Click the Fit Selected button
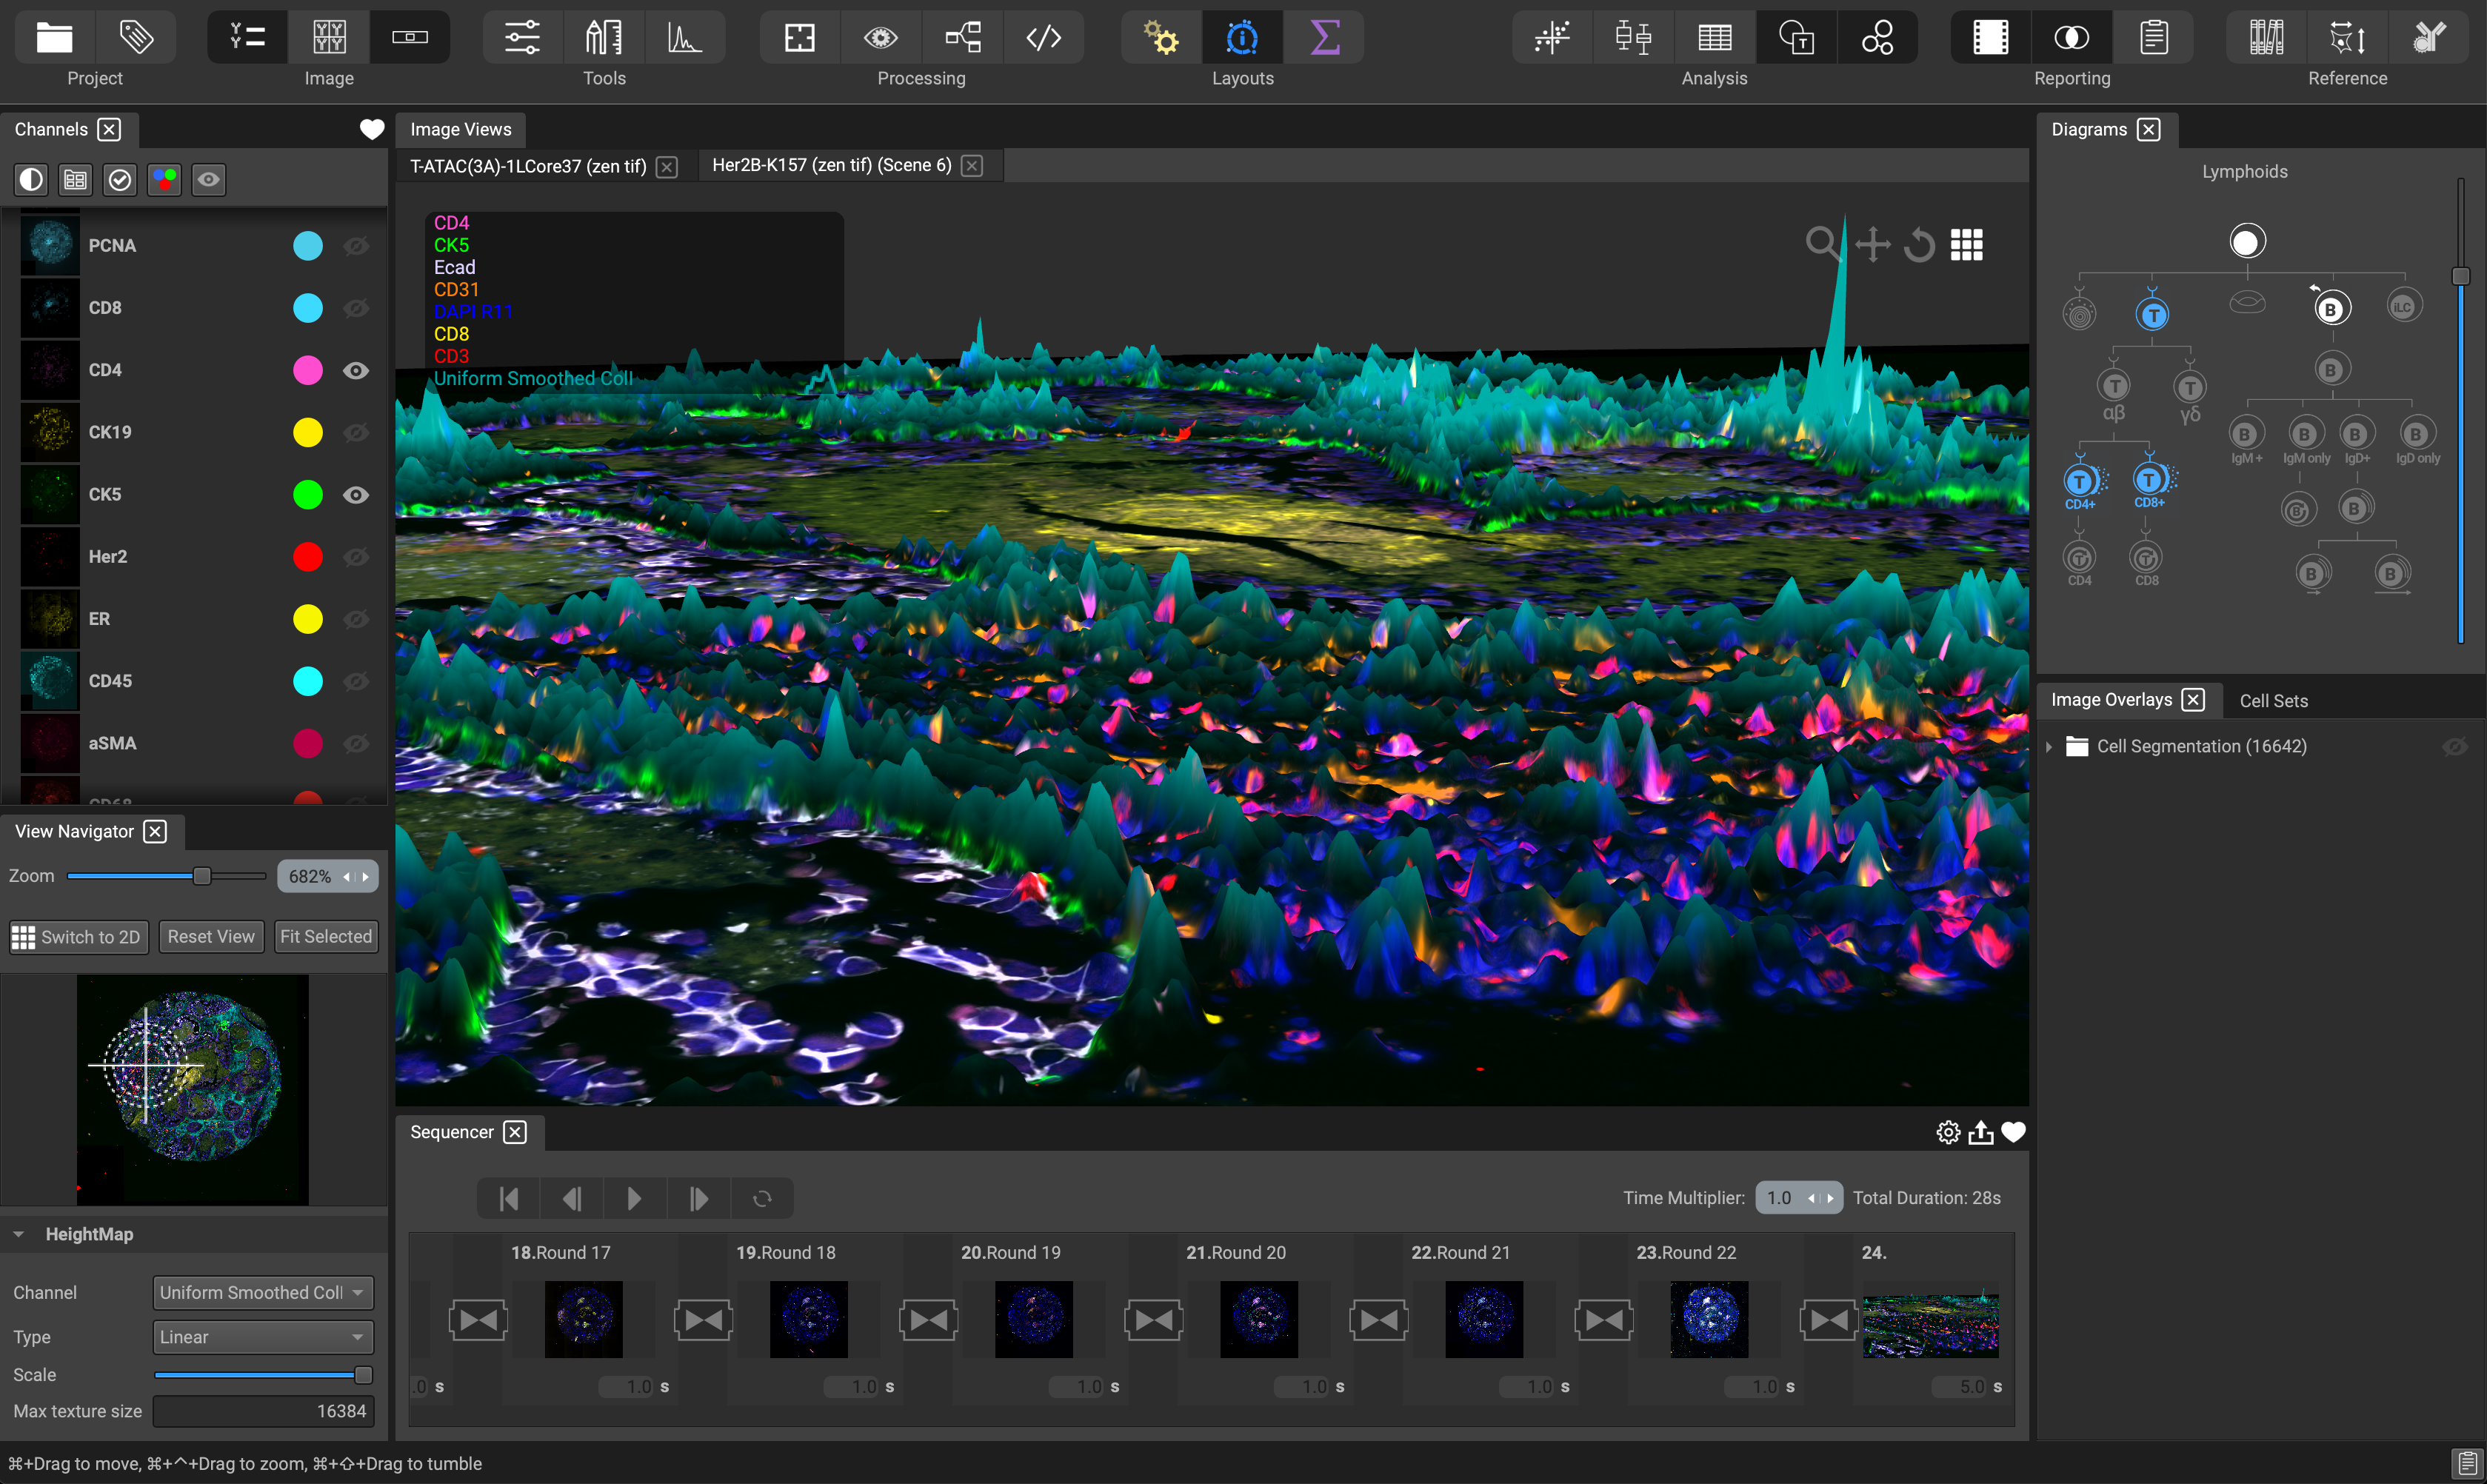The height and width of the screenshot is (1484, 2487). [326, 937]
